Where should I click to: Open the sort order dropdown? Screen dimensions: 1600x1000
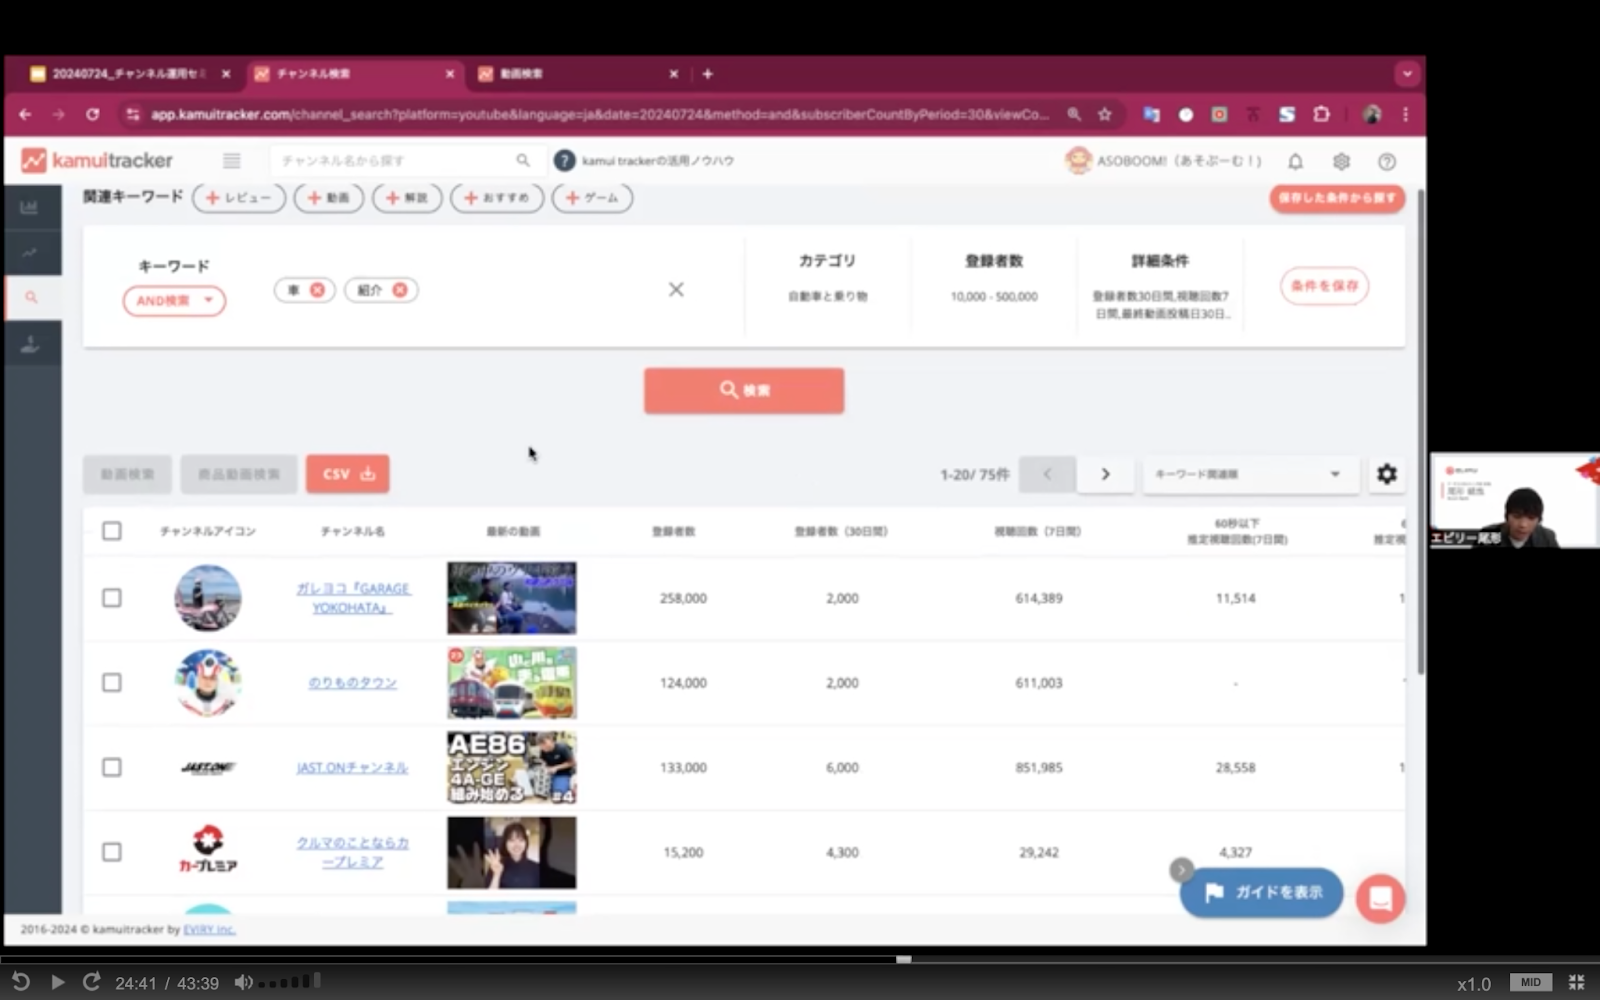(x=1249, y=474)
